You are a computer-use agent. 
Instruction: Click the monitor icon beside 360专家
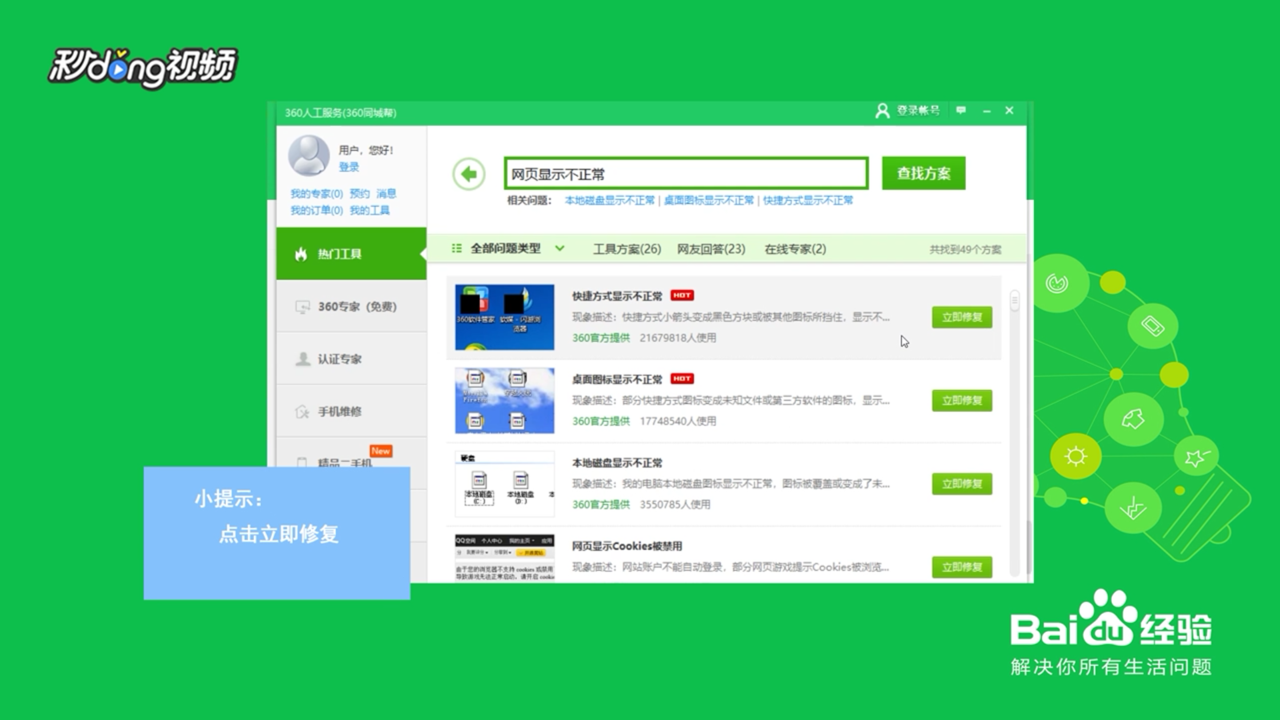302,307
